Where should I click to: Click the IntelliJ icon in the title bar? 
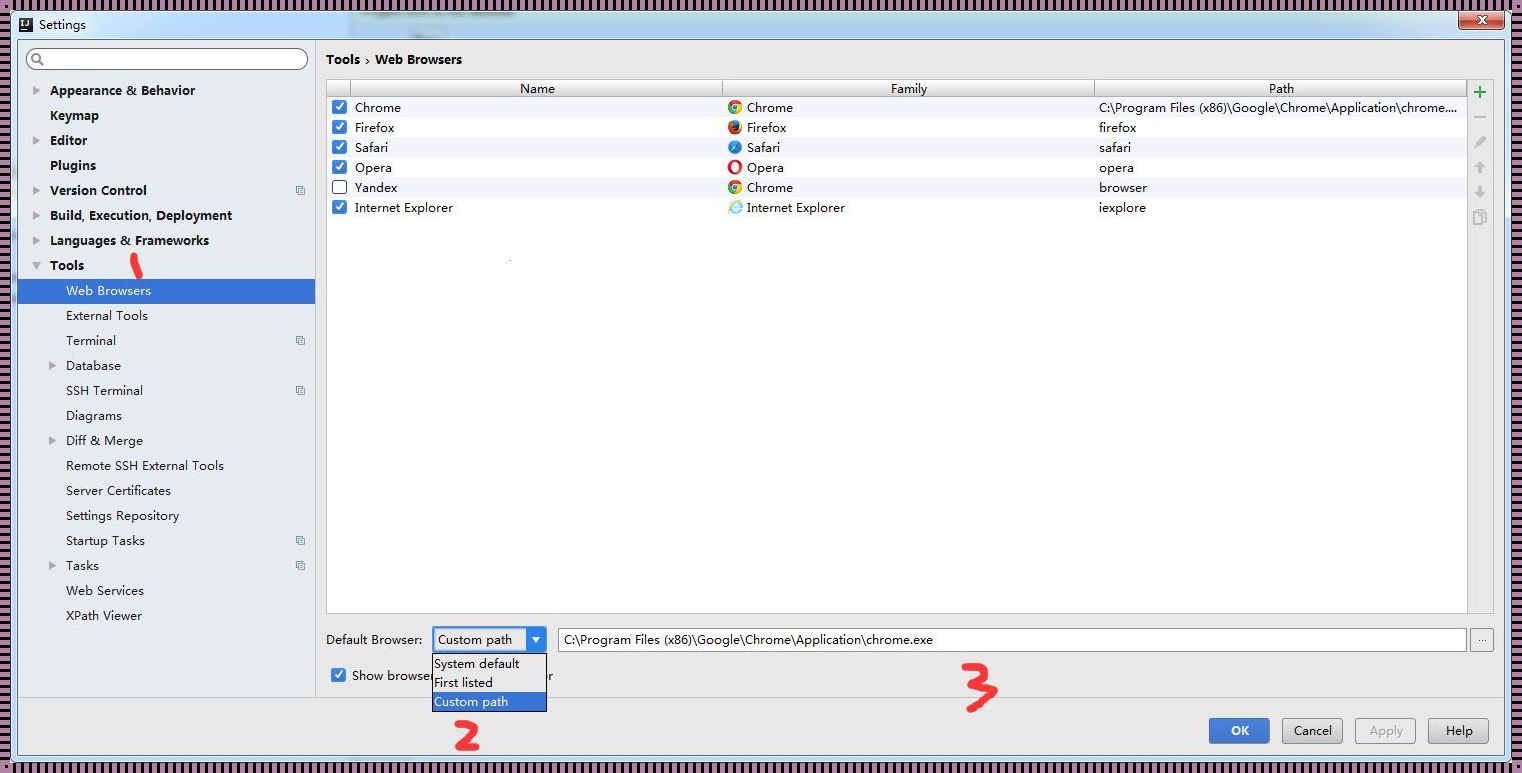point(26,24)
